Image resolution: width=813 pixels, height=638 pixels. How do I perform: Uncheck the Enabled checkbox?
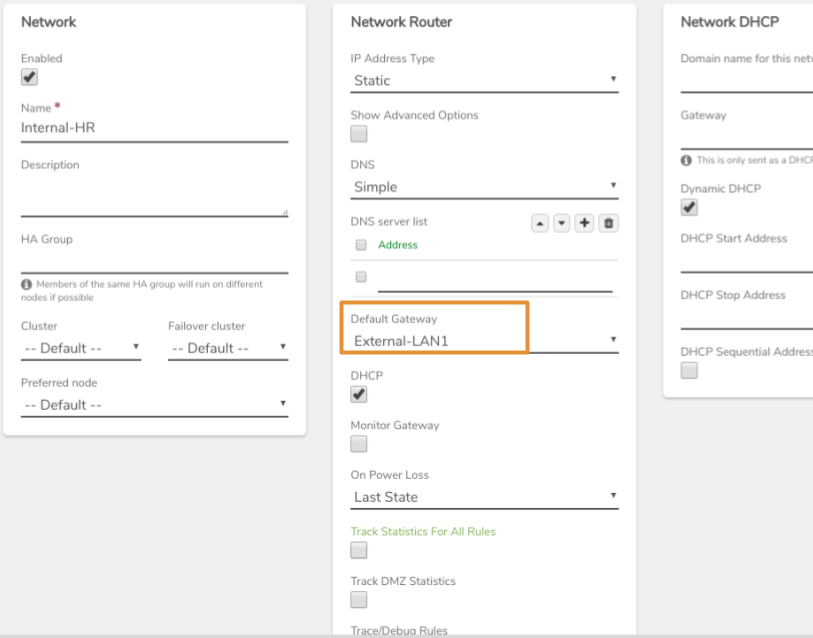pyautogui.click(x=29, y=77)
